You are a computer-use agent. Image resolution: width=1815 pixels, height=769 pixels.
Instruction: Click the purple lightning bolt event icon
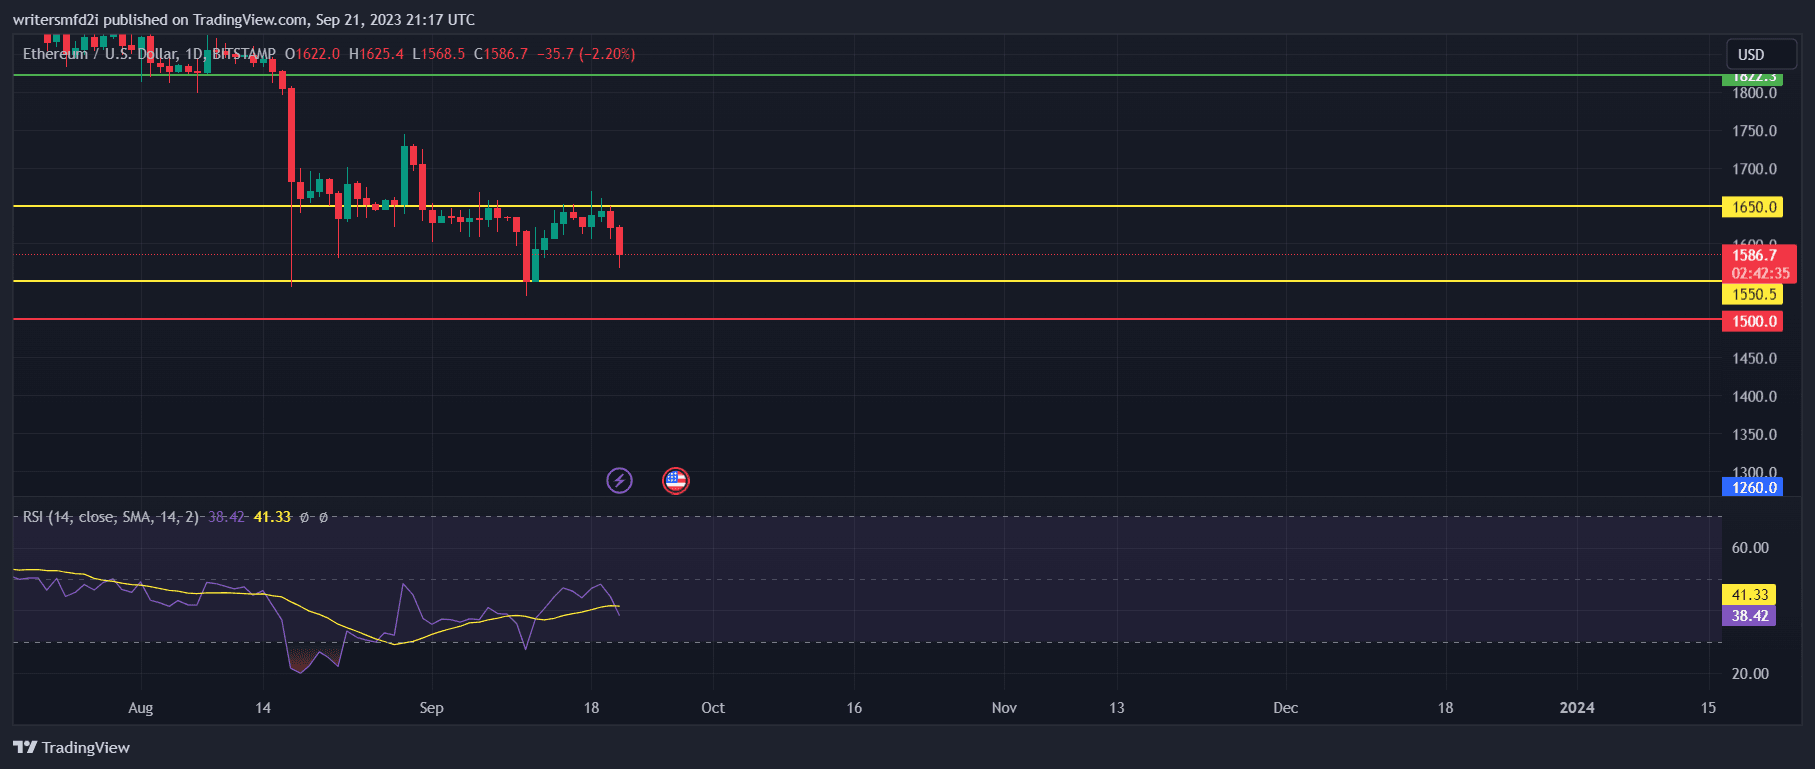coord(619,481)
